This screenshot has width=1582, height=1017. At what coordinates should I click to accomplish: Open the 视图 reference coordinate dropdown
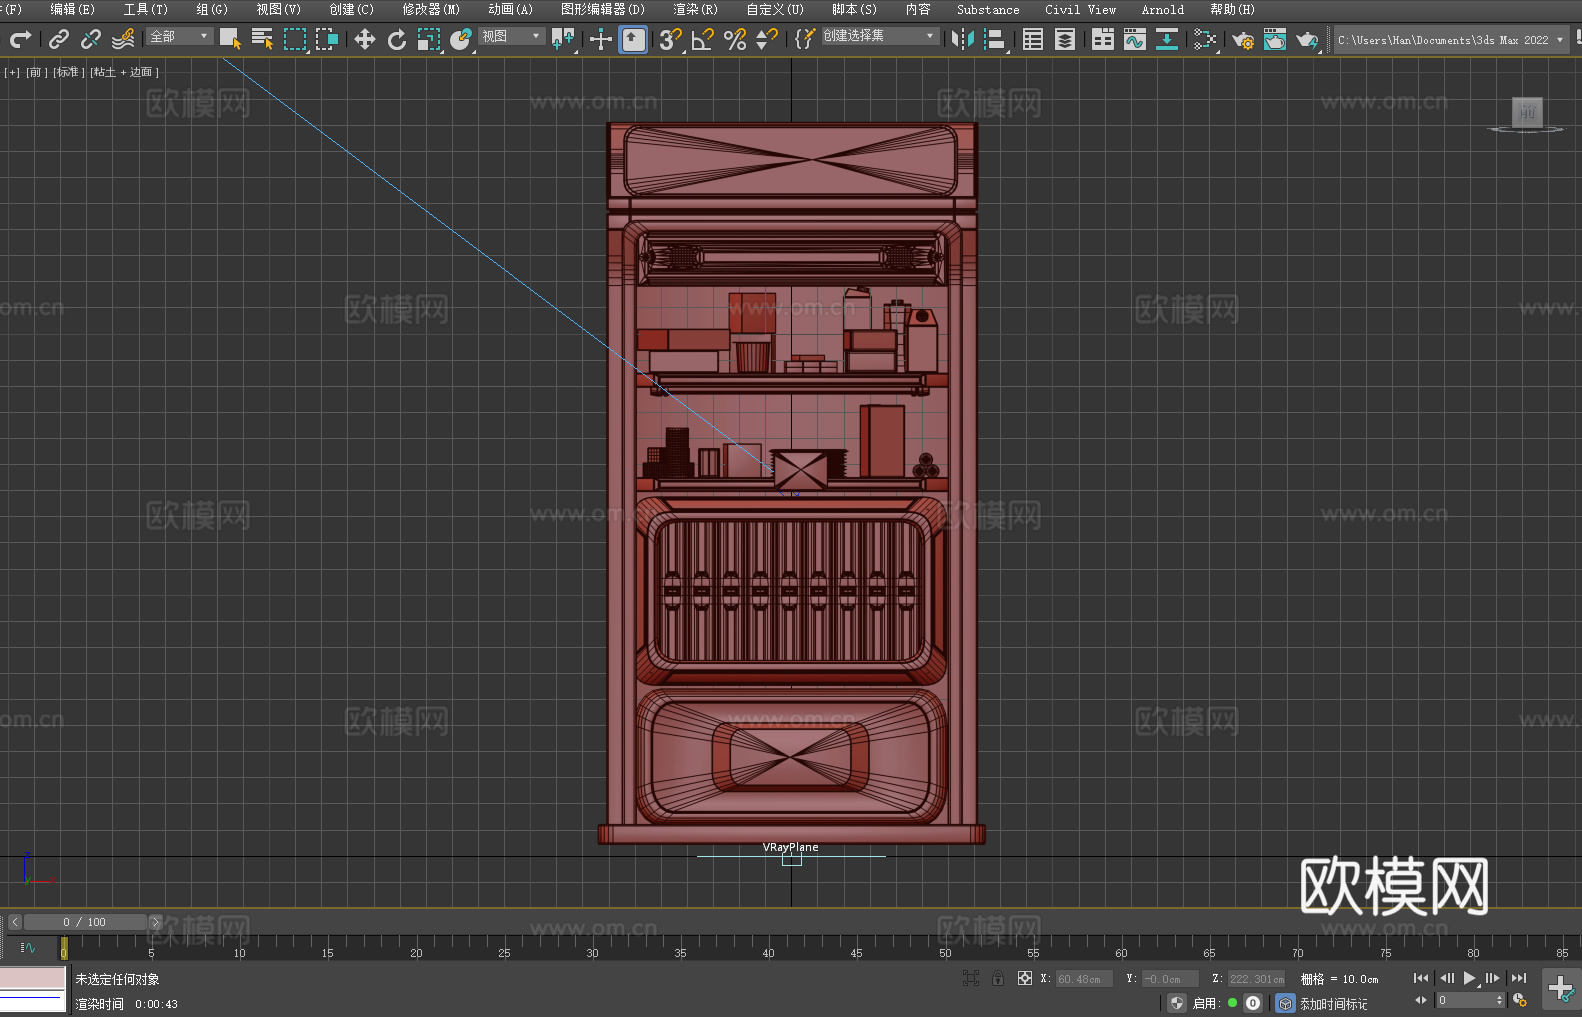pos(511,36)
